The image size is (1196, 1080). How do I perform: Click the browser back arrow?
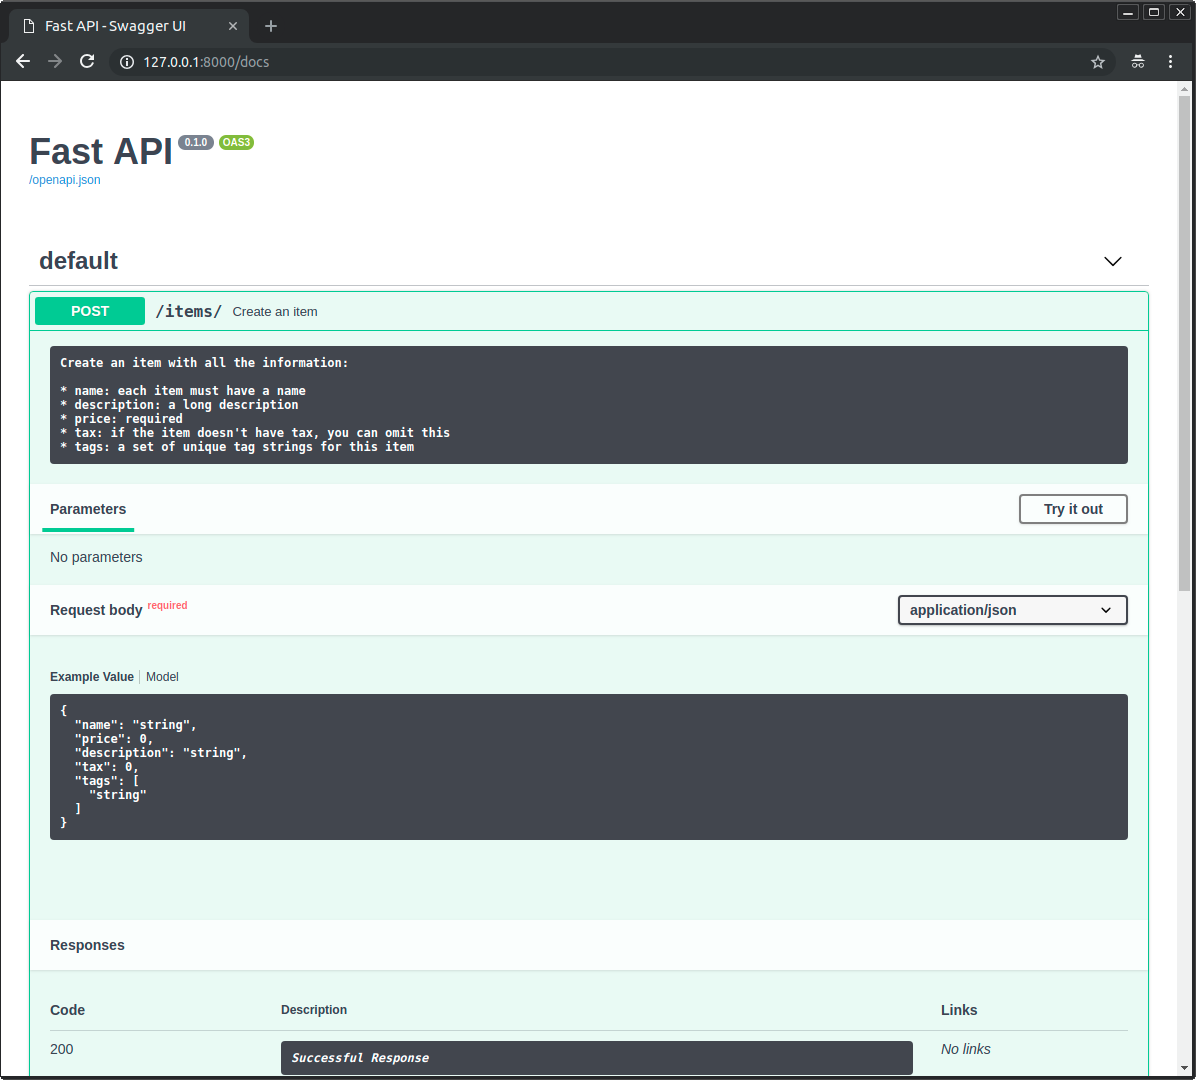click(23, 62)
